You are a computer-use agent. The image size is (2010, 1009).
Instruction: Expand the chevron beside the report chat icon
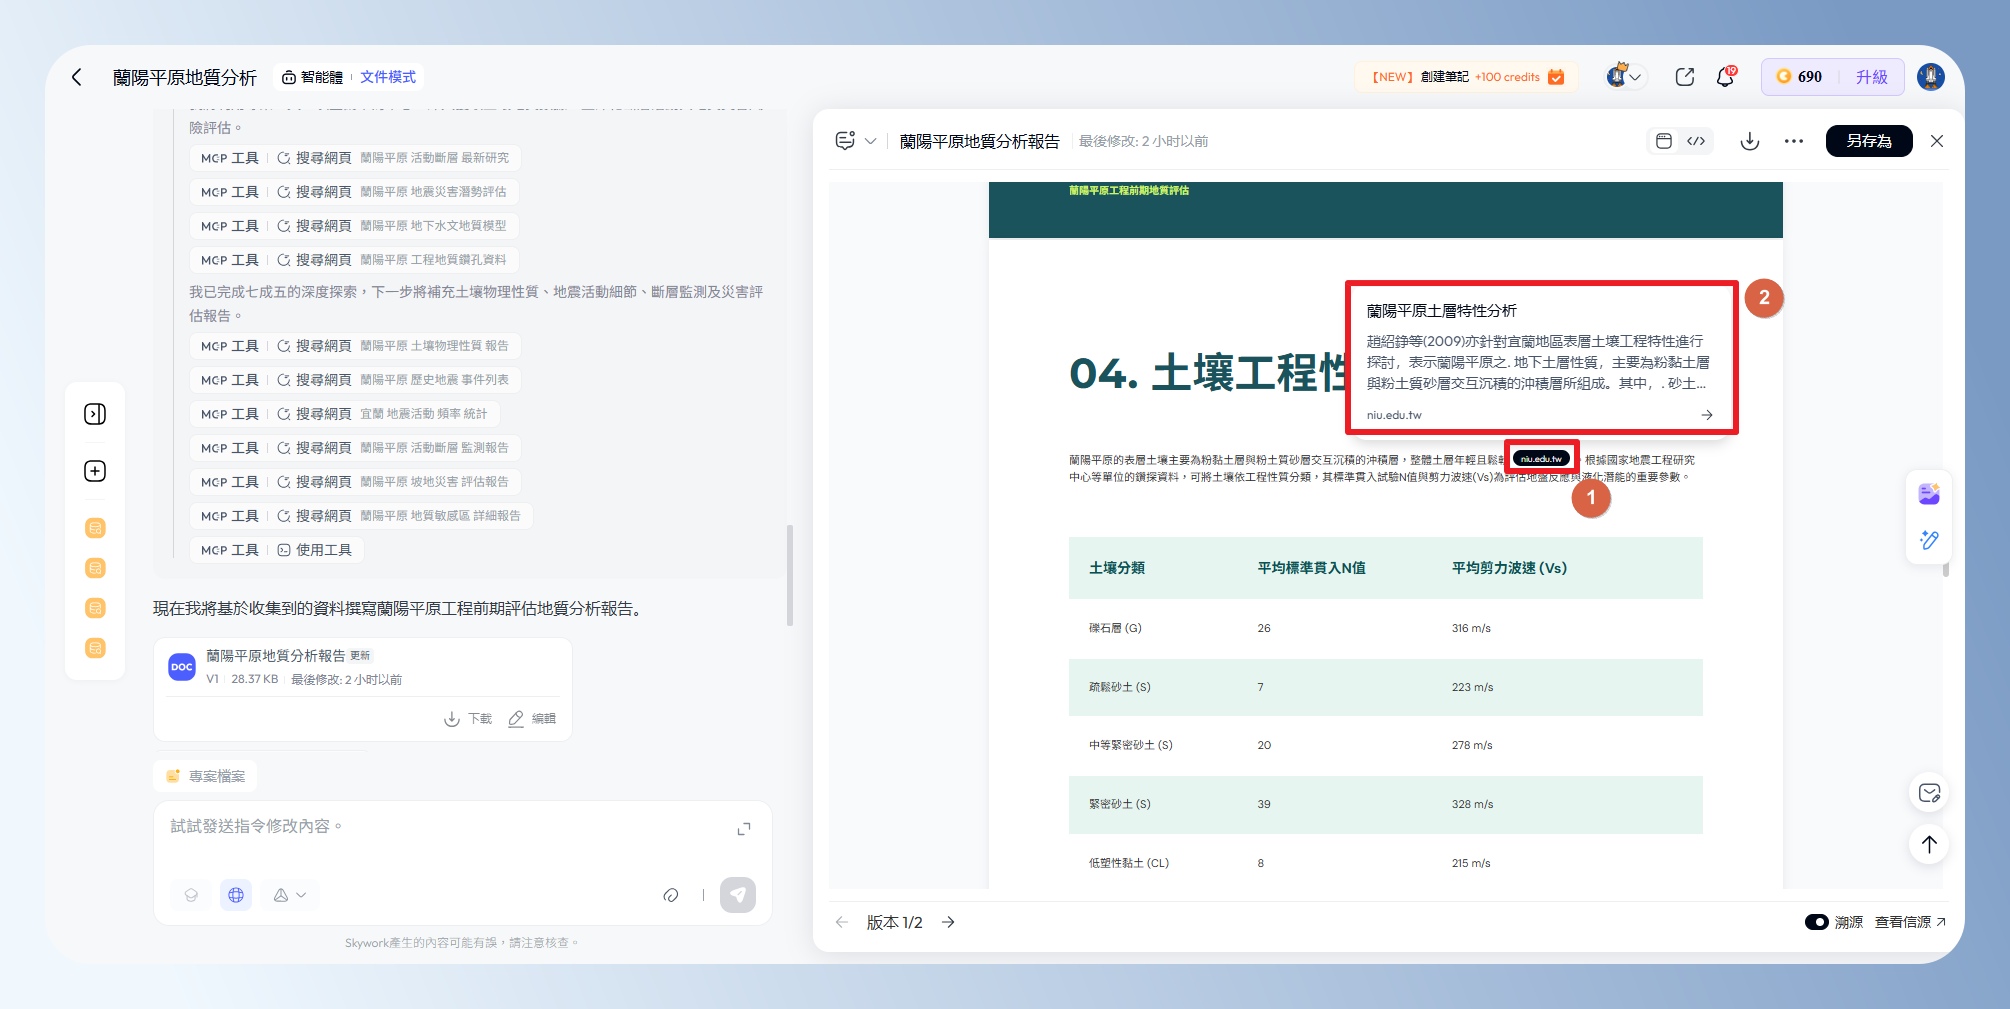pos(871,141)
